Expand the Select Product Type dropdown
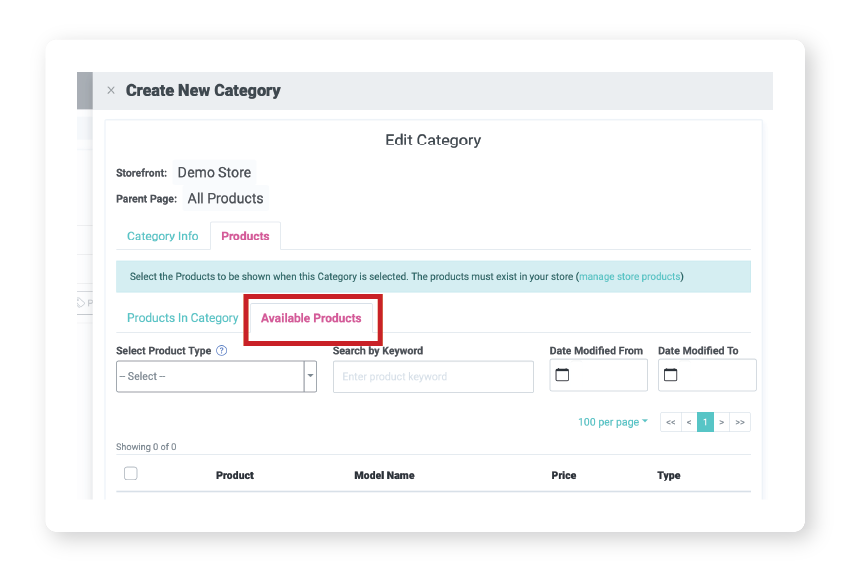The height and width of the screenshot is (577, 851). point(310,376)
